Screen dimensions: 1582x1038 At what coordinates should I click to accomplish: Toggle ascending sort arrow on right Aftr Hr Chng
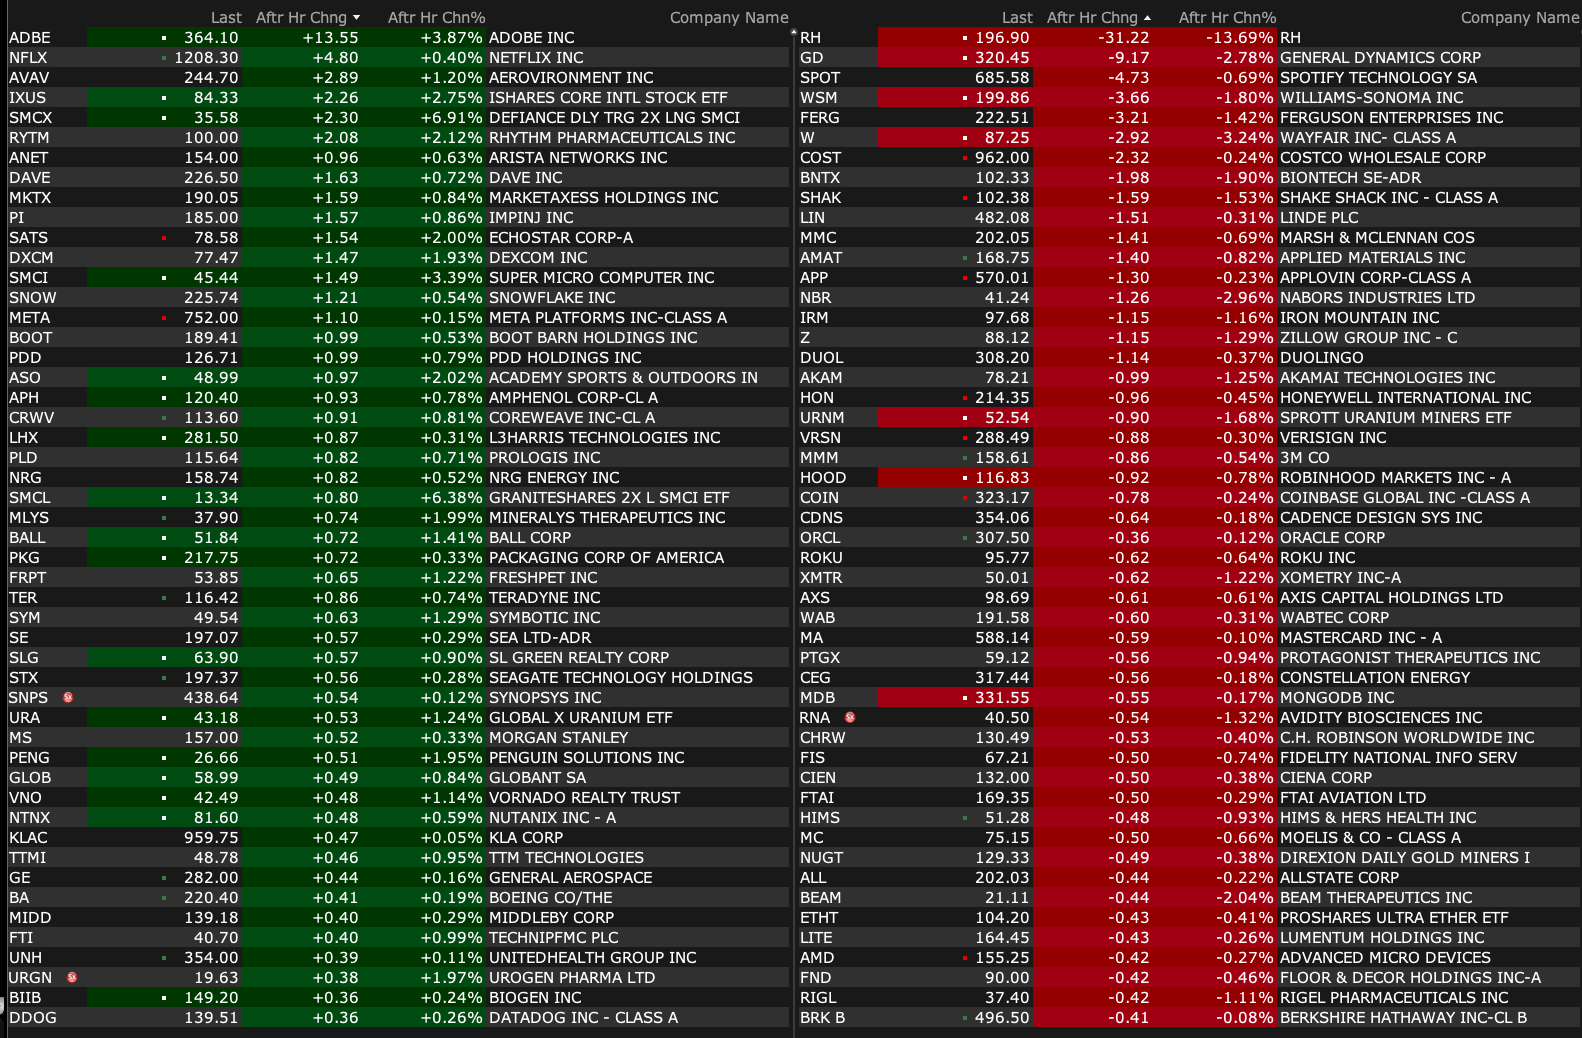(1147, 18)
